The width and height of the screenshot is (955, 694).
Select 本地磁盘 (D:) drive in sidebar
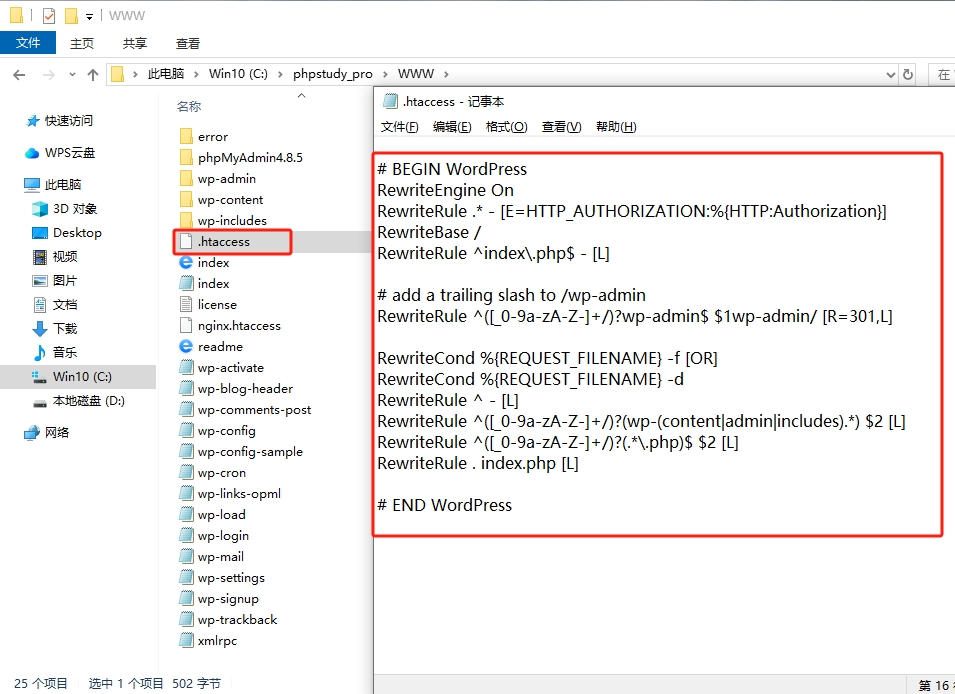coord(79,401)
